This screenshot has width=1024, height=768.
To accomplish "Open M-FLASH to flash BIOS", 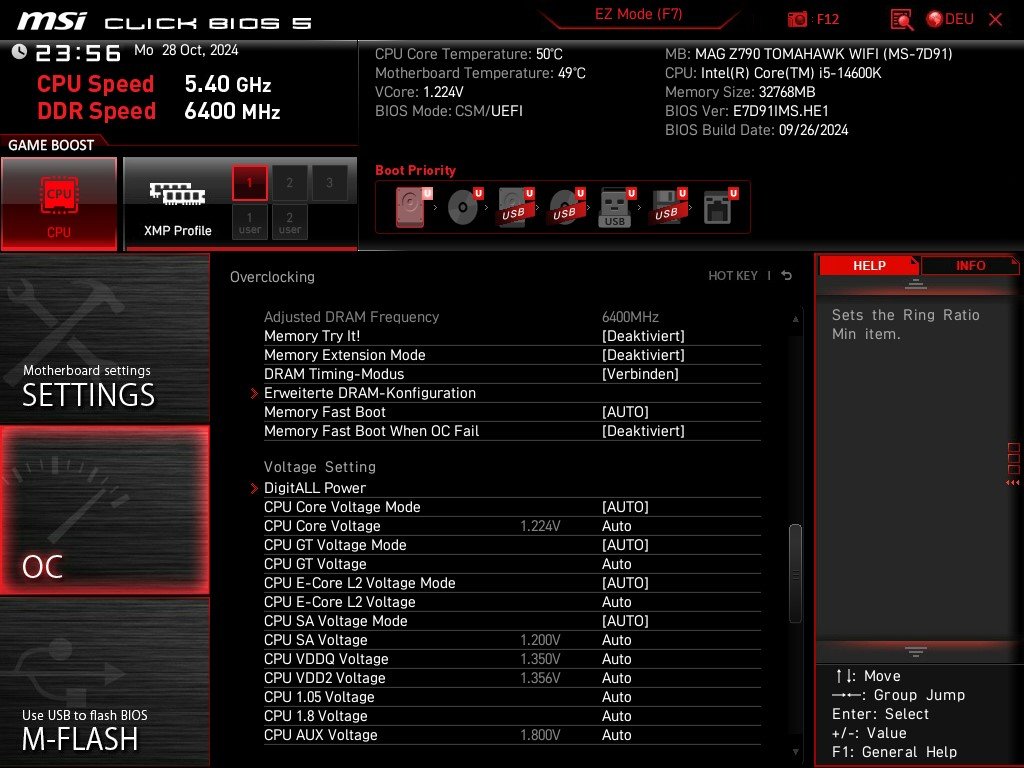I will pos(104,681).
